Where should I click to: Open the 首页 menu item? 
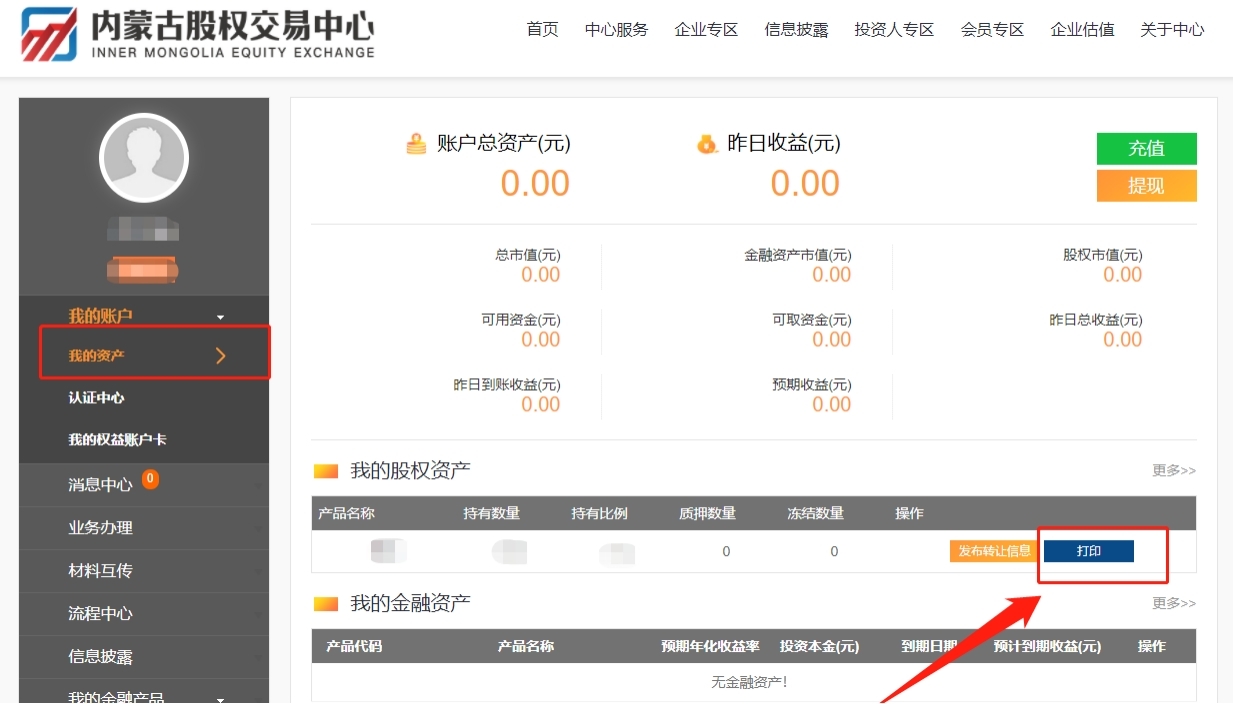pos(542,30)
